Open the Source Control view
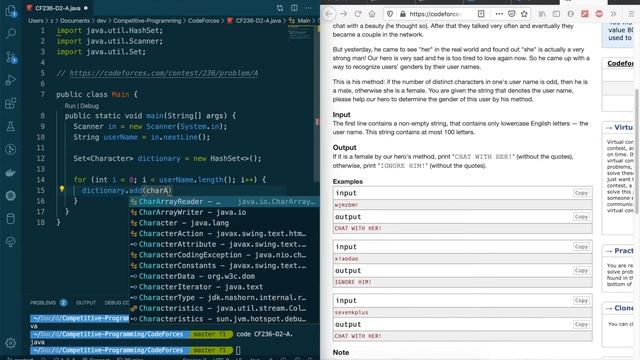Image resolution: width=640 pixels, height=360 pixels. pyautogui.click(x=11, y=57)
